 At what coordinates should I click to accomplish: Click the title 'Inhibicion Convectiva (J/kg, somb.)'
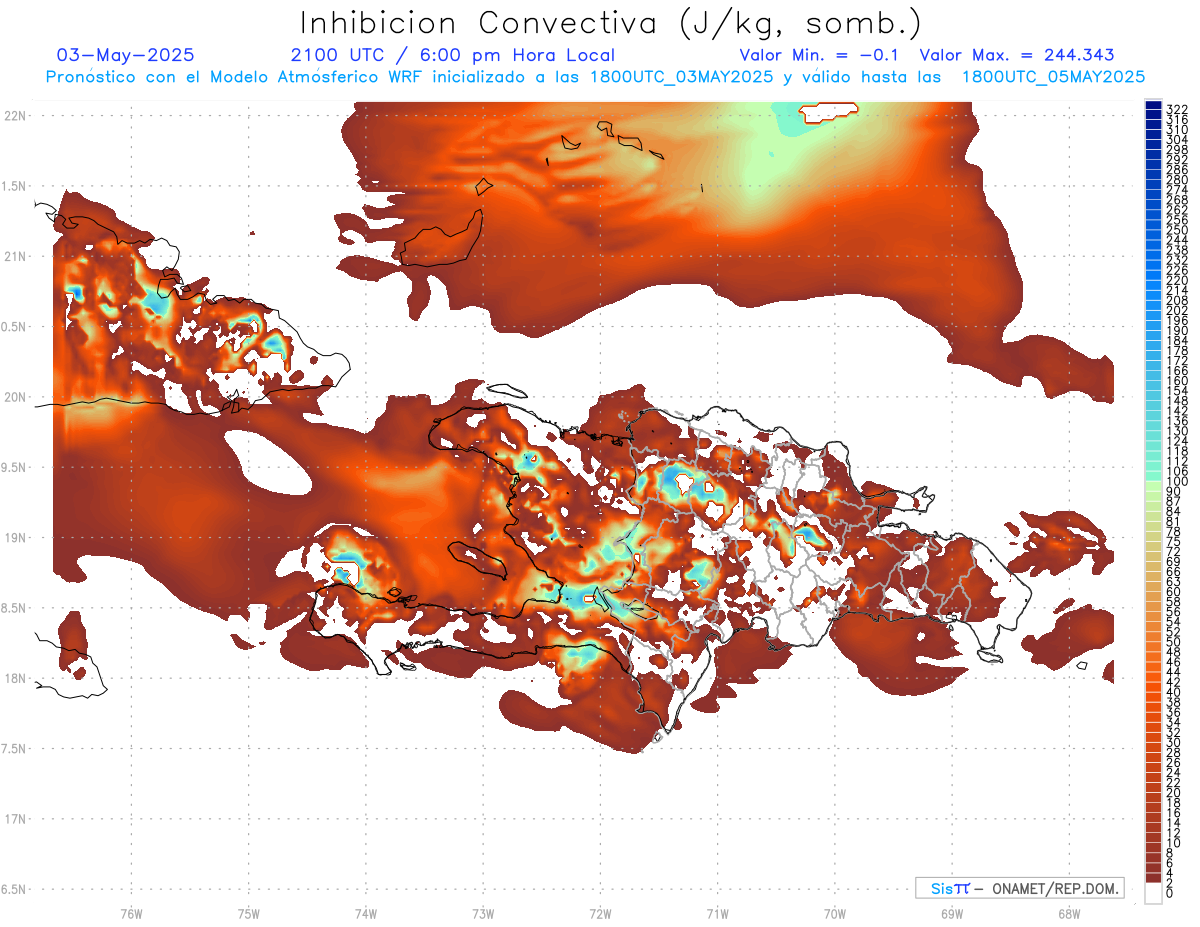(x=610, y=23)
